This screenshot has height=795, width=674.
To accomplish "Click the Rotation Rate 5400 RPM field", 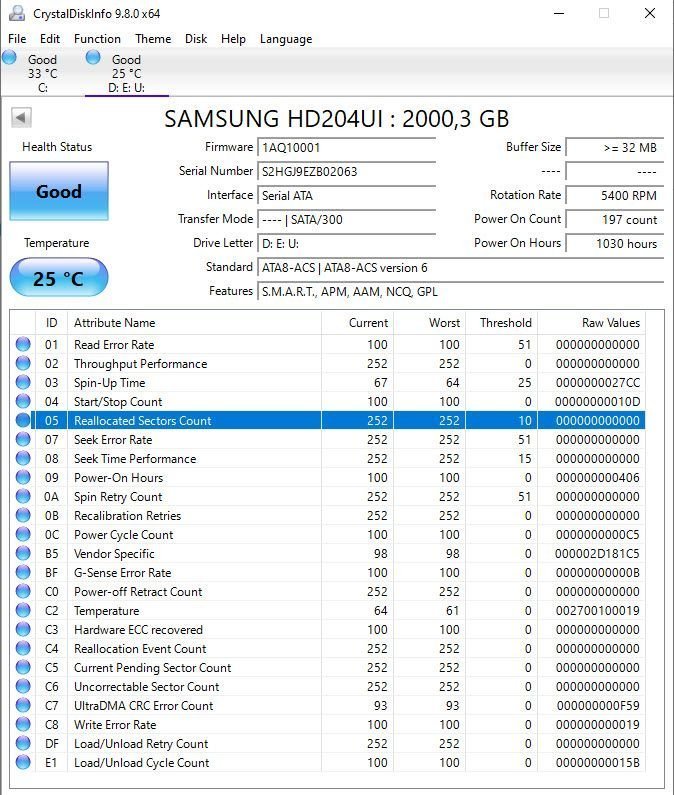I will pyautogui.click(x=615, y=196).
